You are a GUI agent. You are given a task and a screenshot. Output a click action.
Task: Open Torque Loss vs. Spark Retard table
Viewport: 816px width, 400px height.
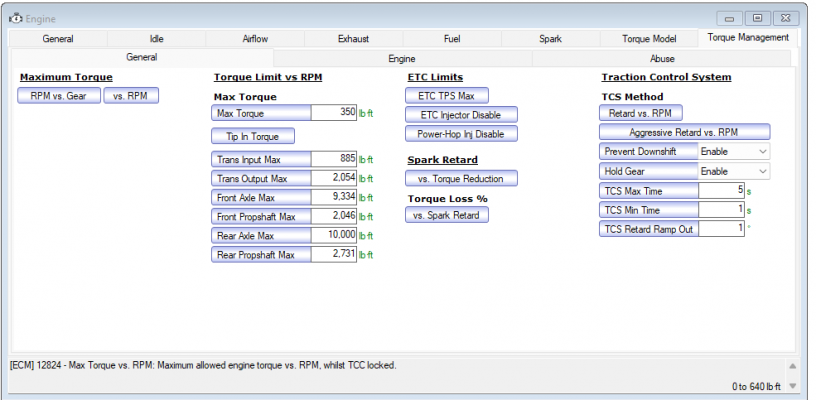pyautogui.click(x=447, y=215)
